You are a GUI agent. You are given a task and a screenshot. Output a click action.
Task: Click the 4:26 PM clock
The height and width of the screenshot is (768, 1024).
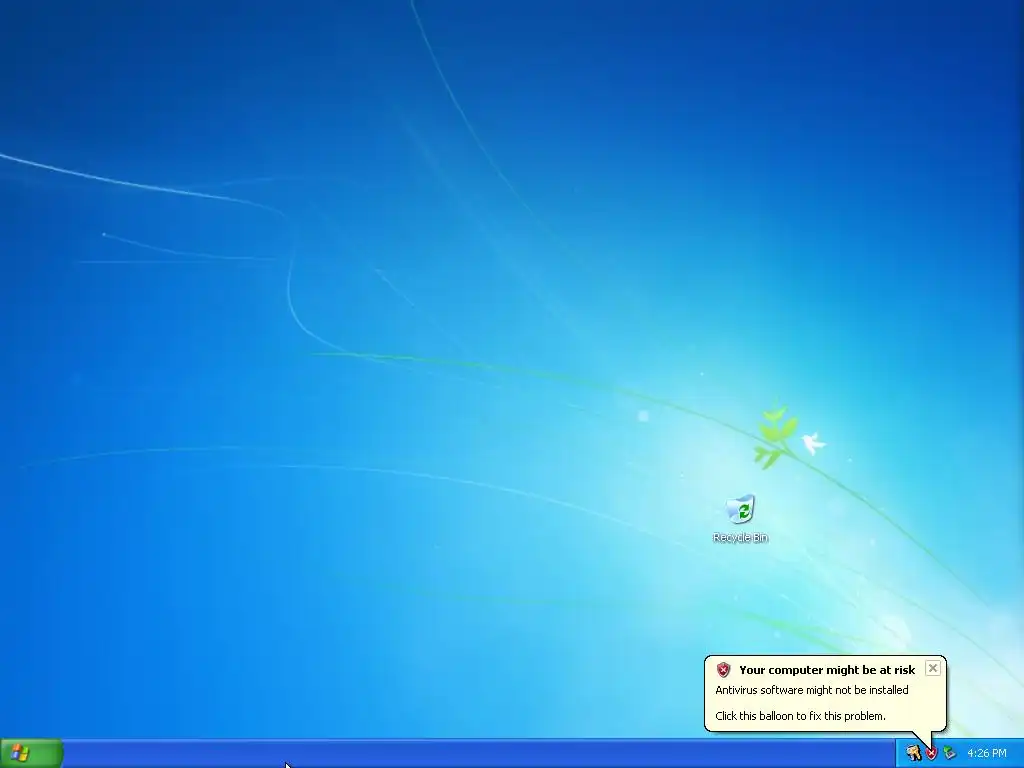987,754
